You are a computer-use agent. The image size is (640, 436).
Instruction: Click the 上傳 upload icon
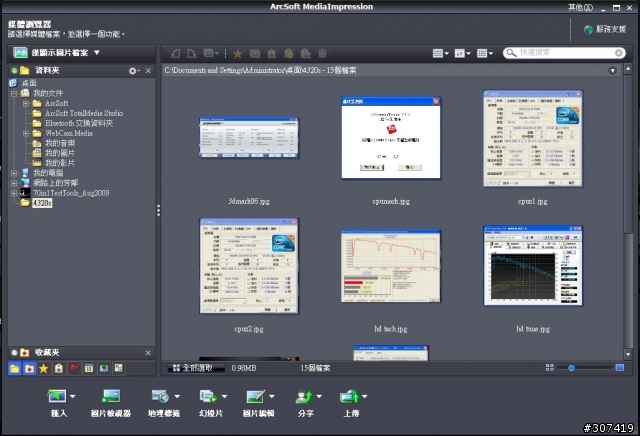(349, 396)
